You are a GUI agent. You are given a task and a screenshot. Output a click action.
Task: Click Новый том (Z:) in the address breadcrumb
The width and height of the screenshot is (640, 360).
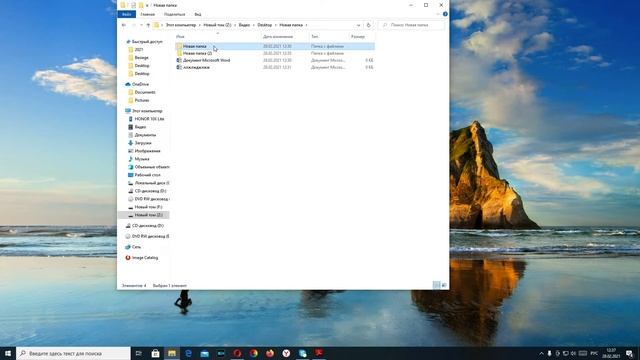point(217,25)
